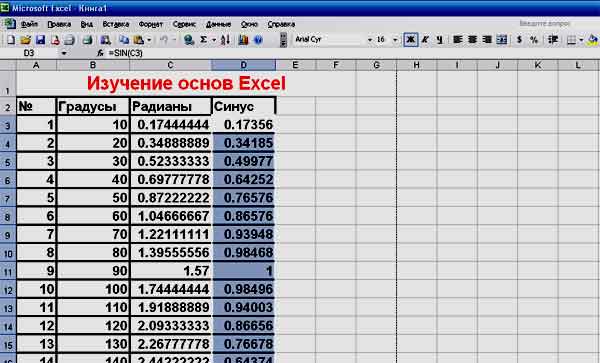
Task: Click the Copy icon in the toolbar
Action: tap(124, 39)
